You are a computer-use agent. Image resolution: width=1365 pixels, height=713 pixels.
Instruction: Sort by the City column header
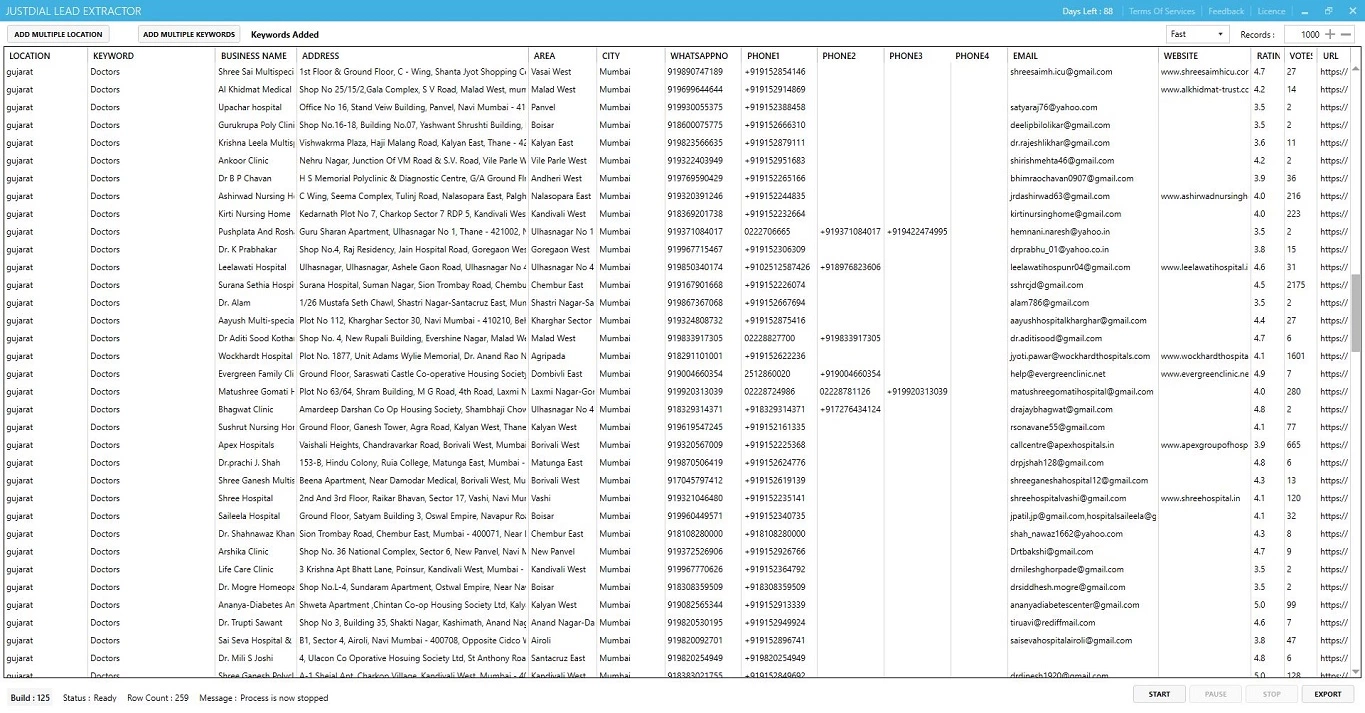(611, 56)
